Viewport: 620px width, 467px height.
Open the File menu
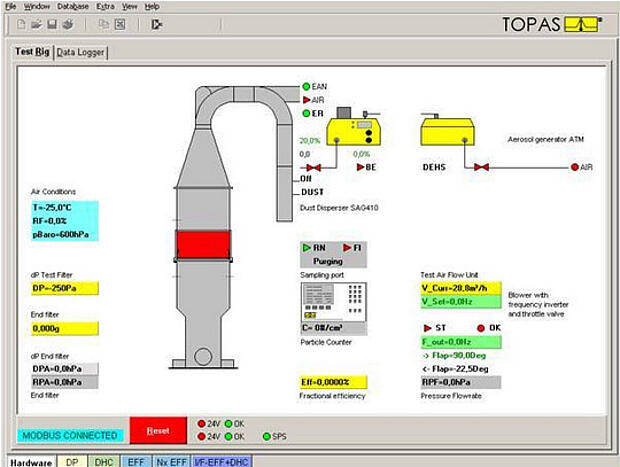pyautogui.click(x=11, y=6)
